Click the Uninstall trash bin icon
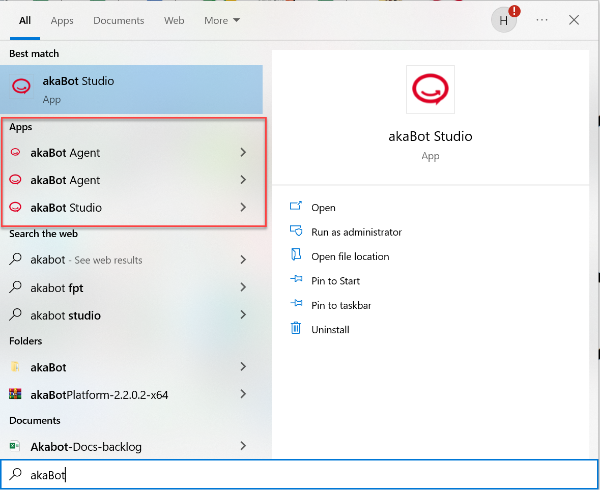Image resolution: width=600 pixels, height=490 pixels. [x=296, y=328]
